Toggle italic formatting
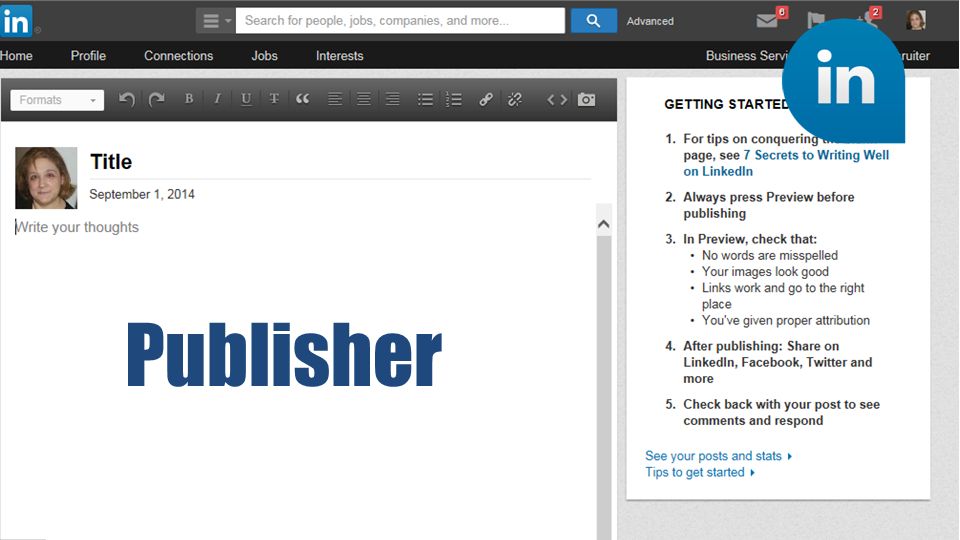This screenshot has height=540, width=960. point(217,99)
